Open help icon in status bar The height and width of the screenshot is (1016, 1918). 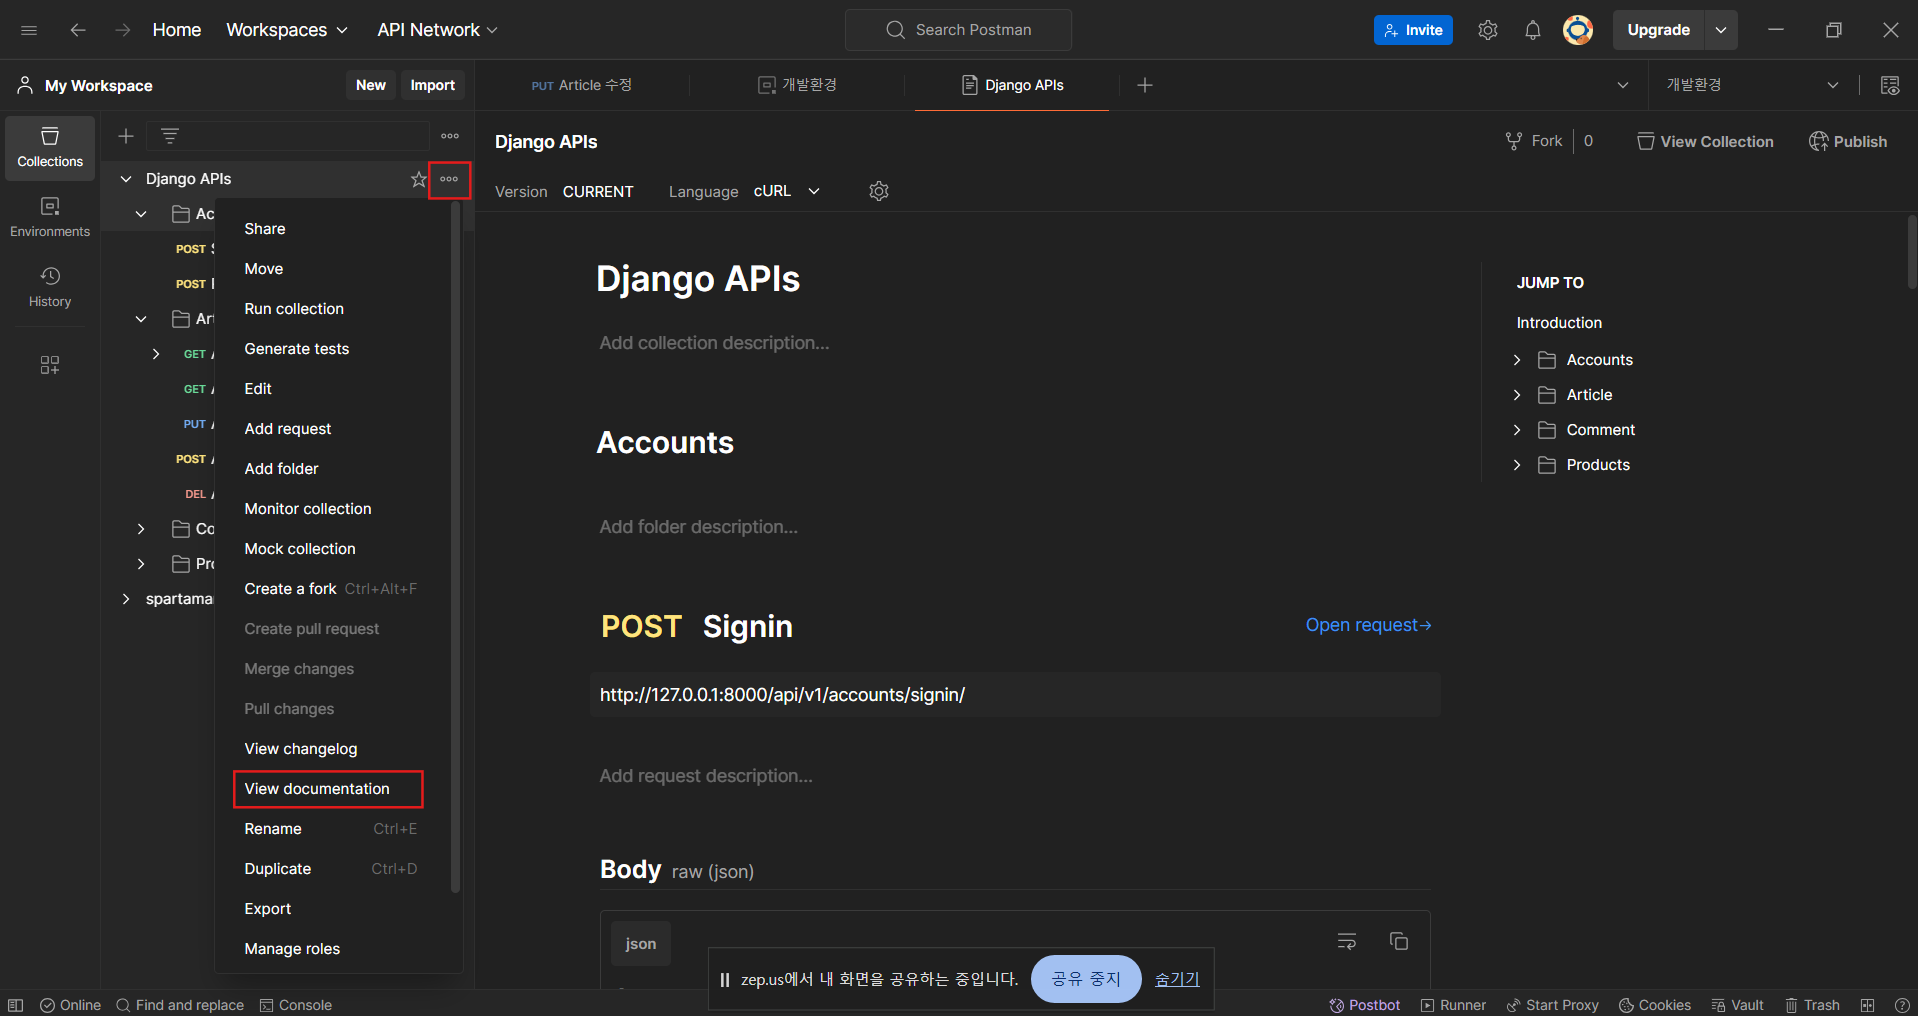(1902, 1005)
